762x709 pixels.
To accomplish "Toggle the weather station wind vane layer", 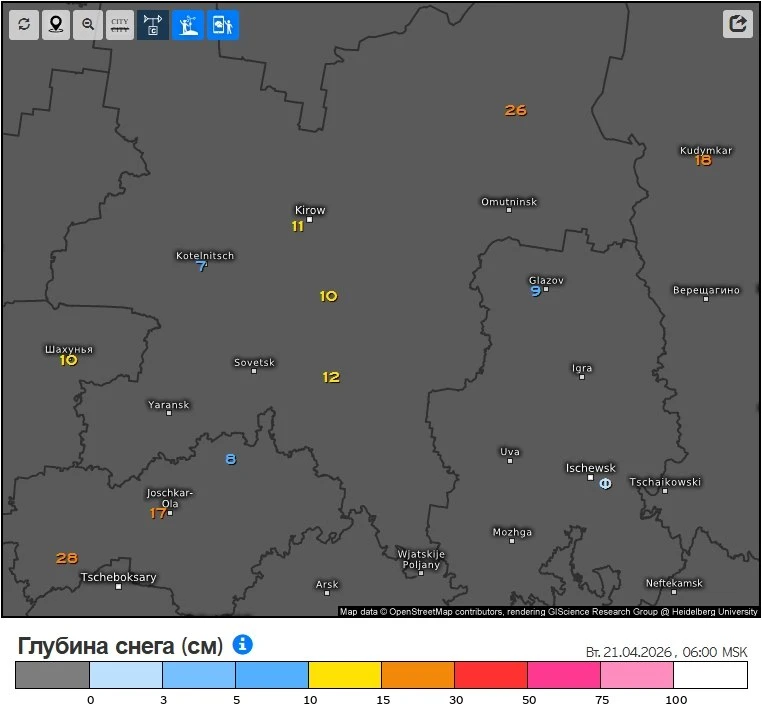I will 153,24.
